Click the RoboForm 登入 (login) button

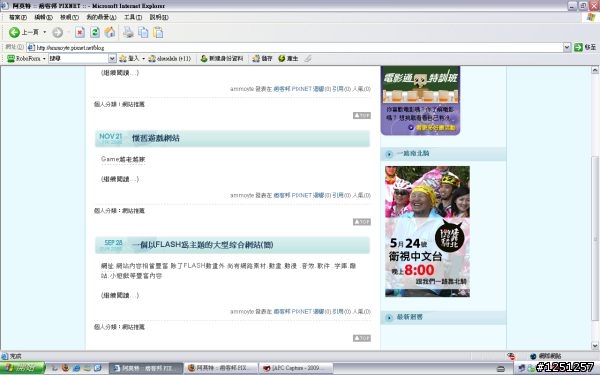pyautogui.click(x=129, y=59)
